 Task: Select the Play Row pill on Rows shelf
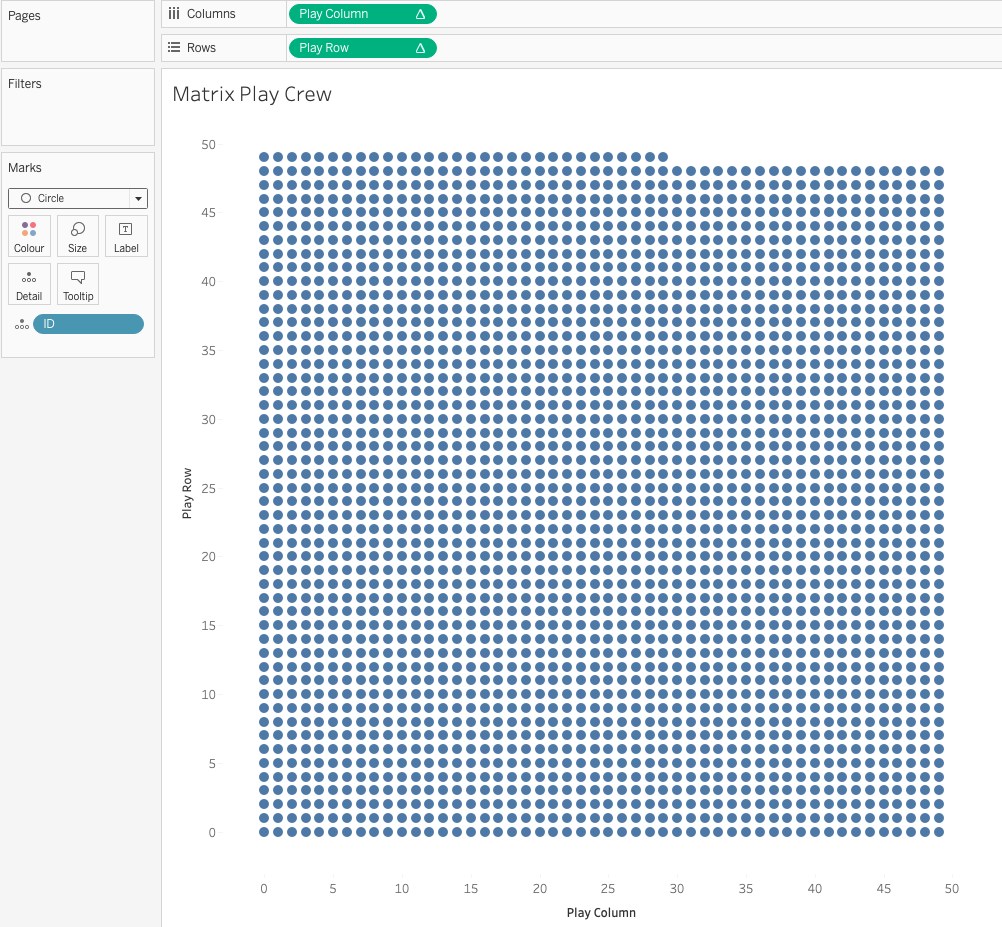point(345,48)
